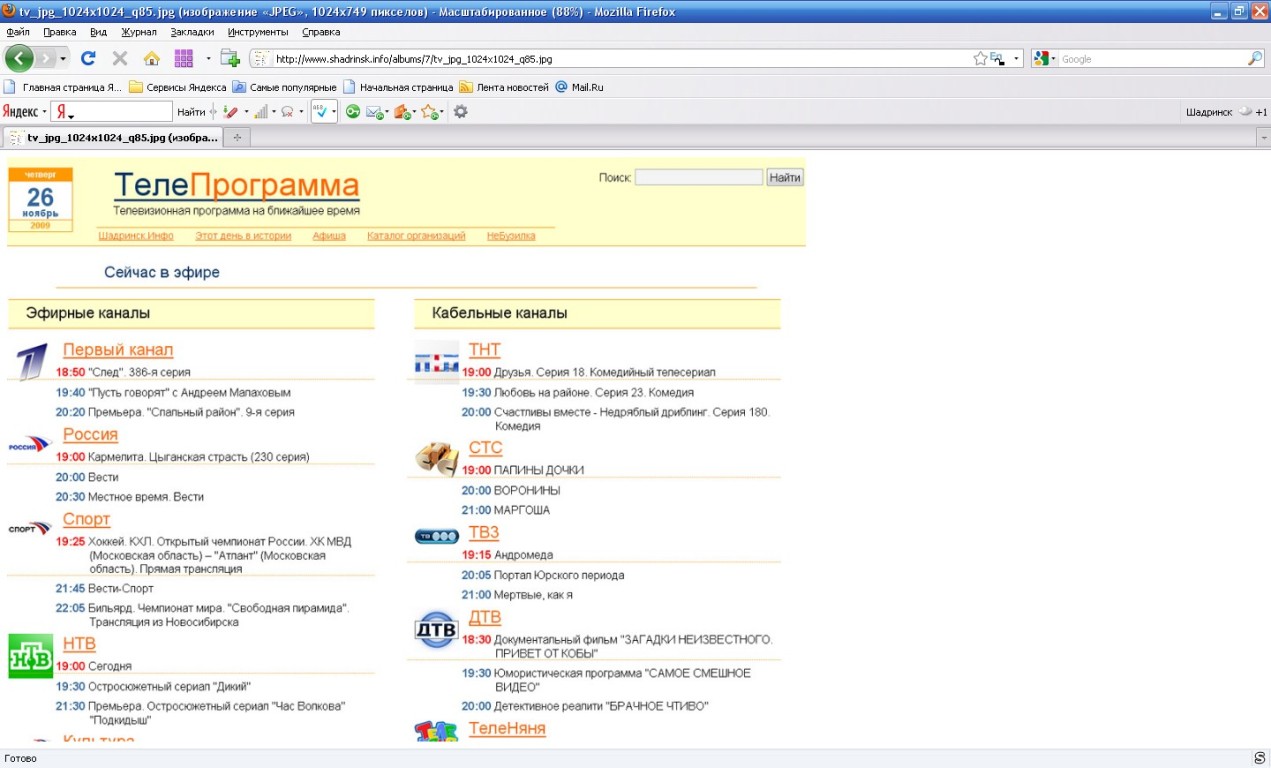This screenshot has width=1271, height=768.
Task: Click the green key login icon
Action: pos(352,112)
